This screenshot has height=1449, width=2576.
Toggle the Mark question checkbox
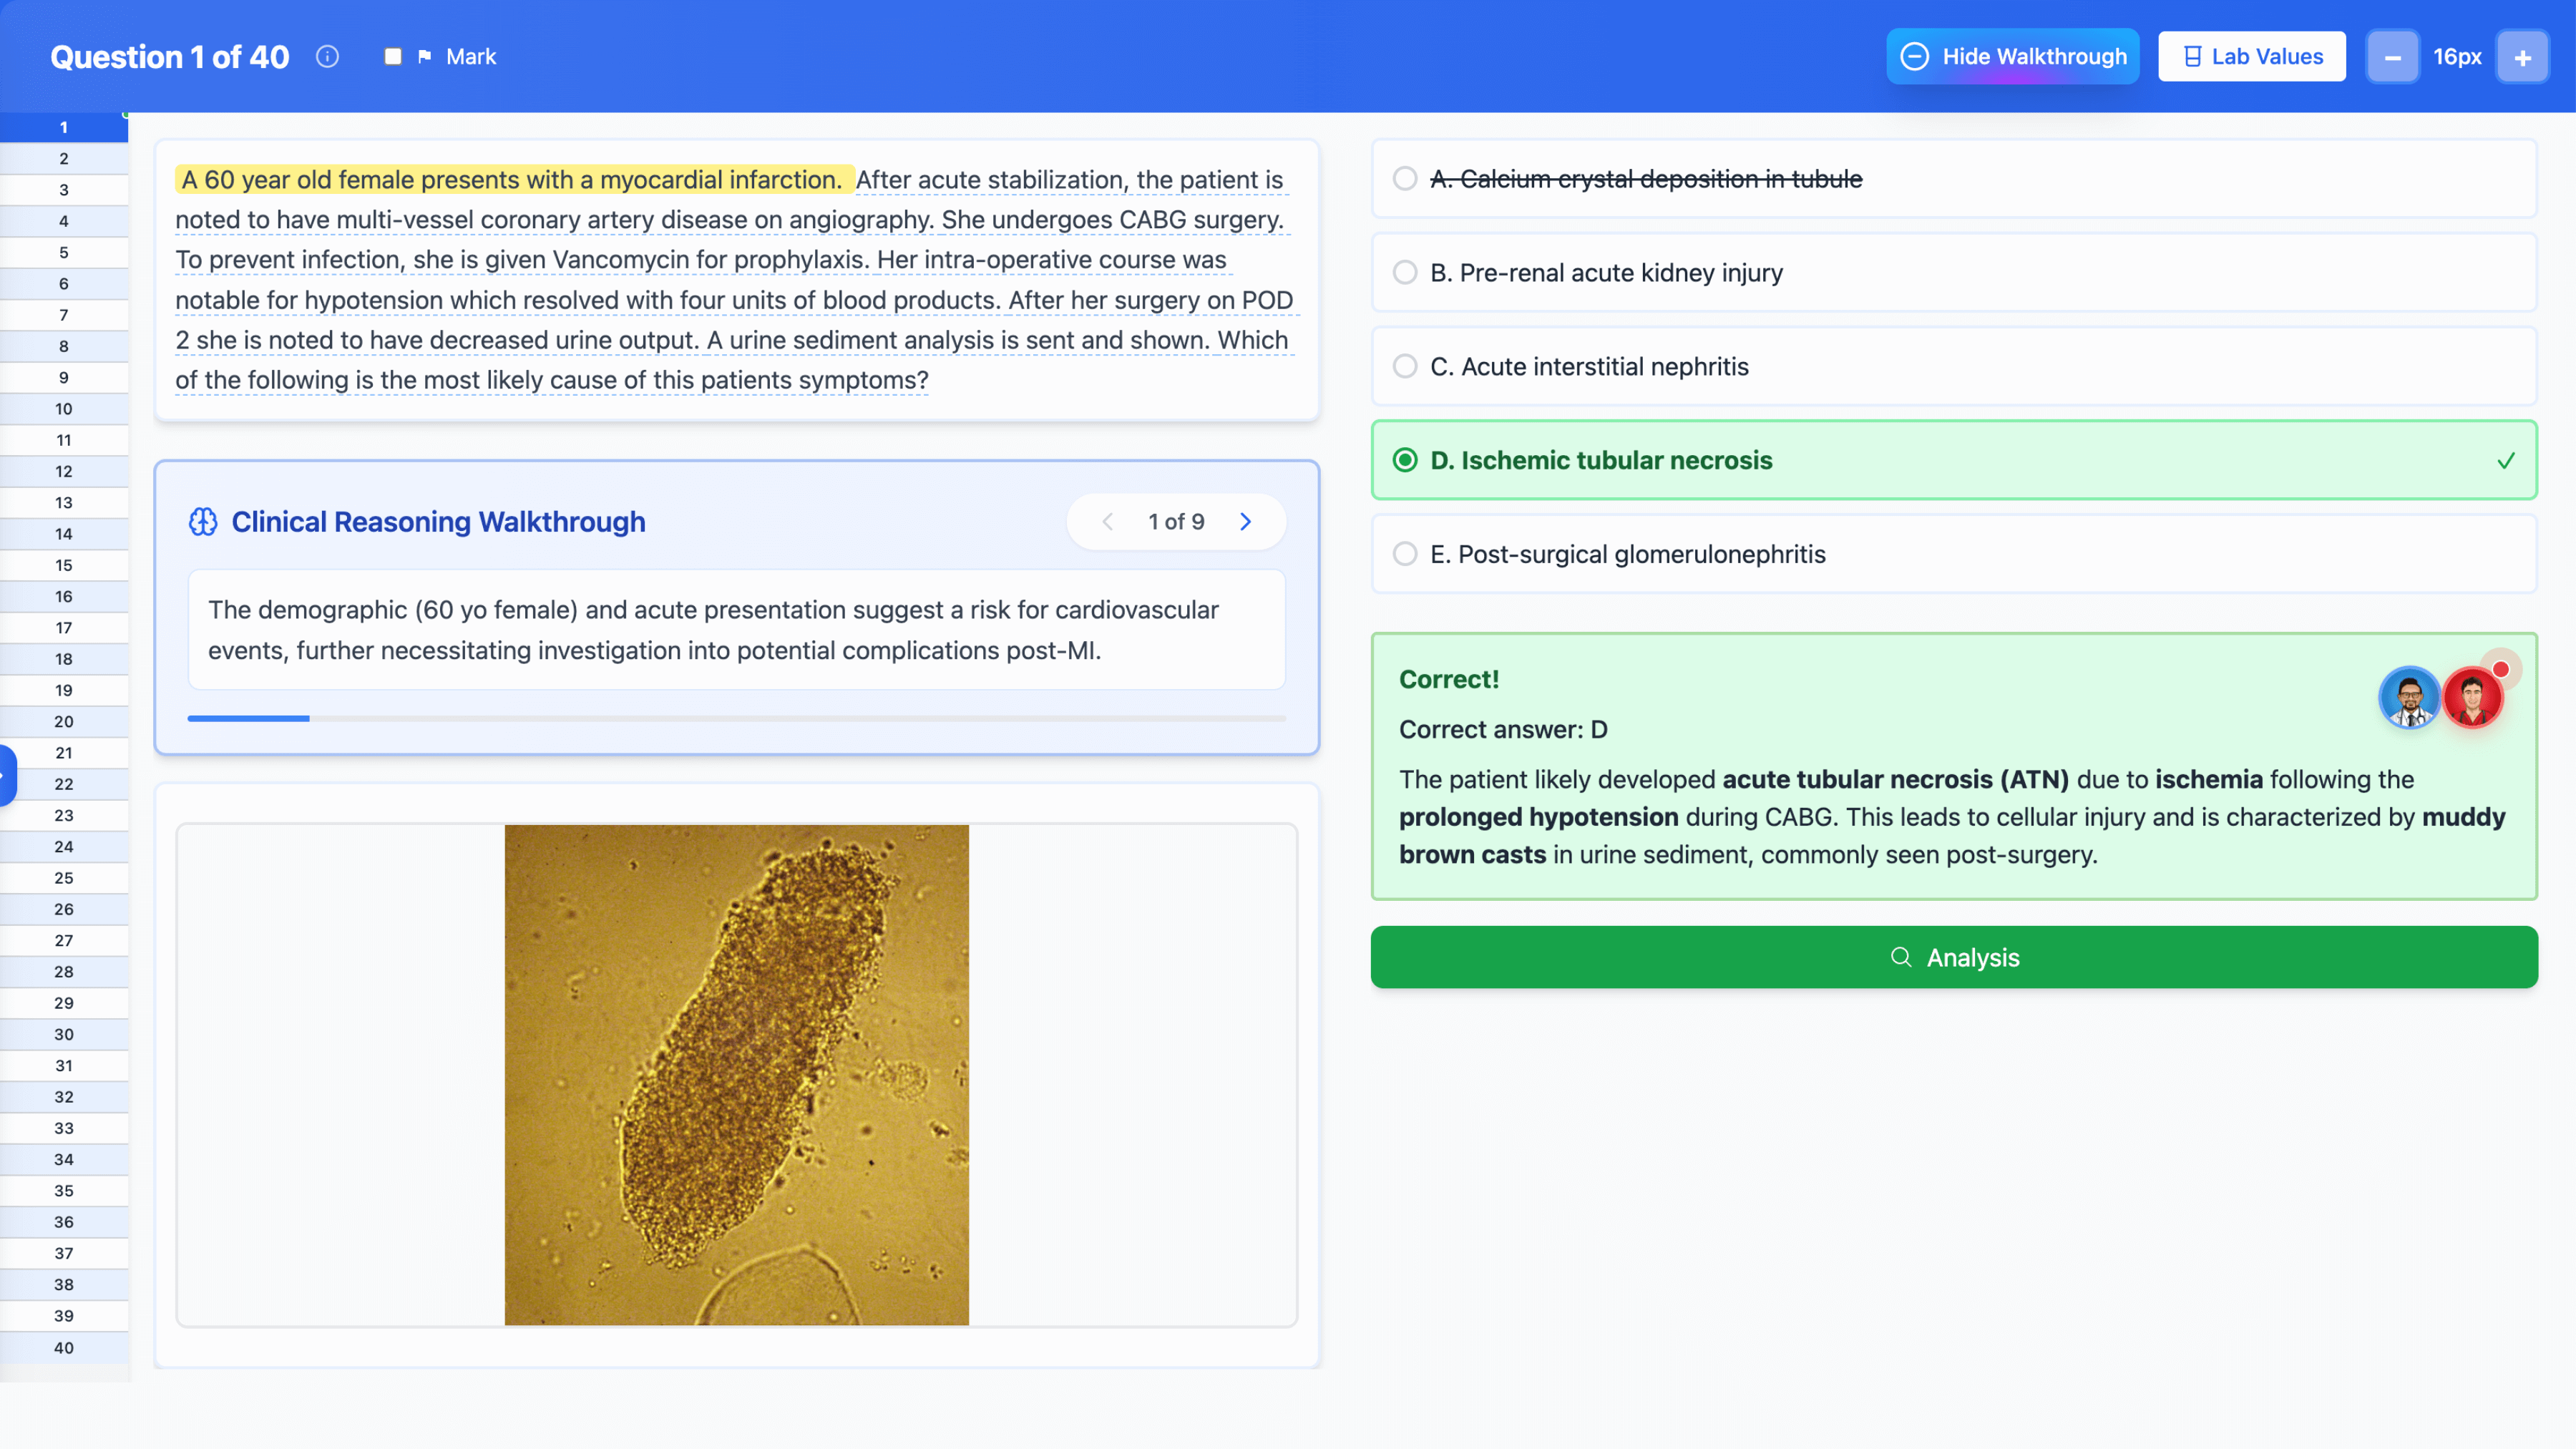(393, 56)
